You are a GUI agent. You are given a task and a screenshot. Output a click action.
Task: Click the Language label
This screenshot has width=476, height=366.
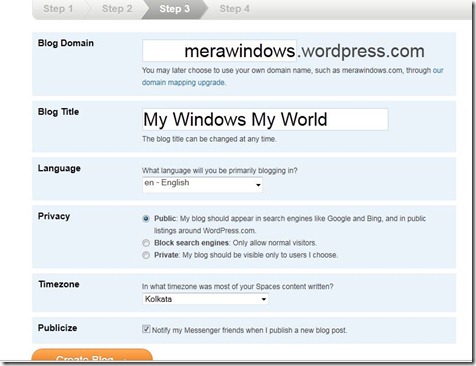[59, 169]
